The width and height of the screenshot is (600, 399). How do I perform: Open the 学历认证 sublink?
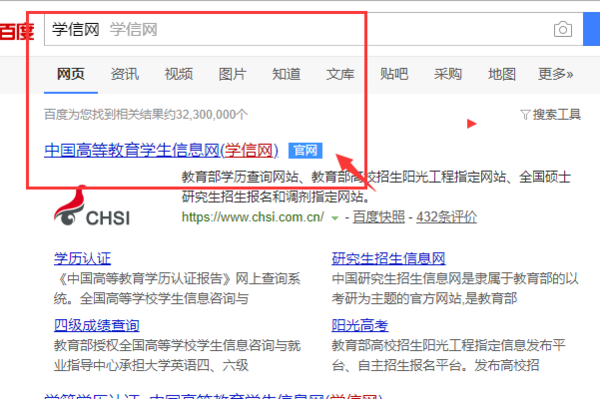point(82,259)
